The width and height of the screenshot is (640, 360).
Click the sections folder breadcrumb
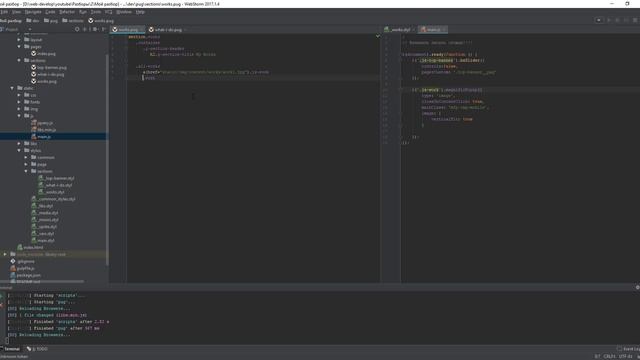coord(73,20)
